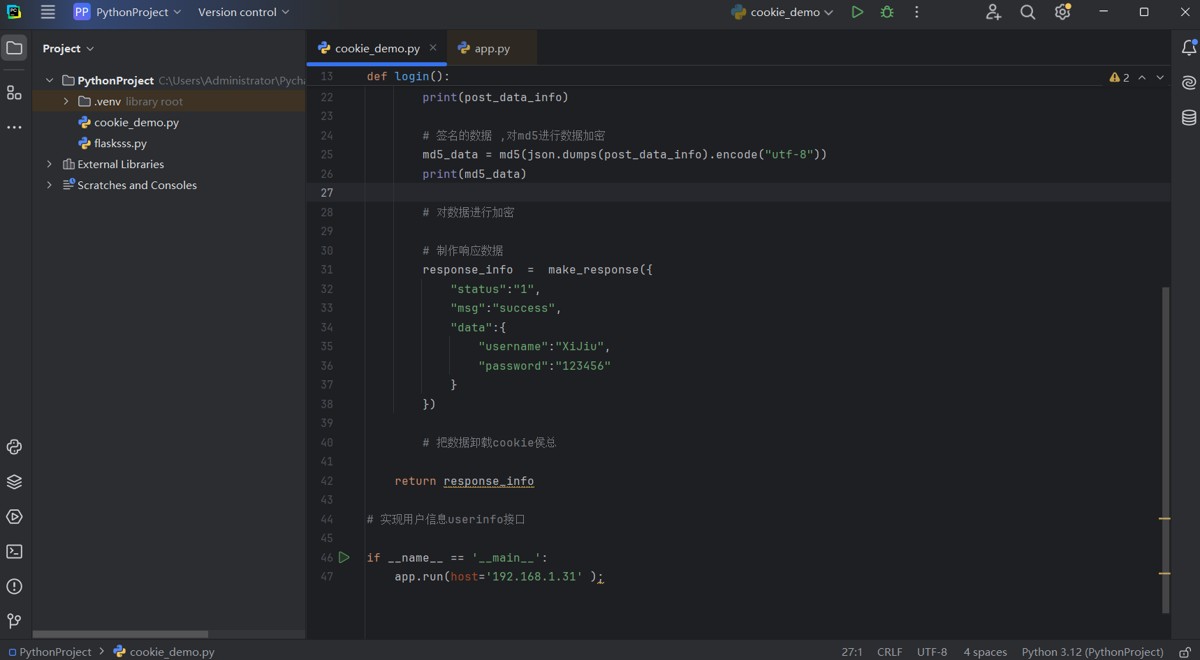Open the Git version control tool window
1200x660 pixels.
click(14, 621)
